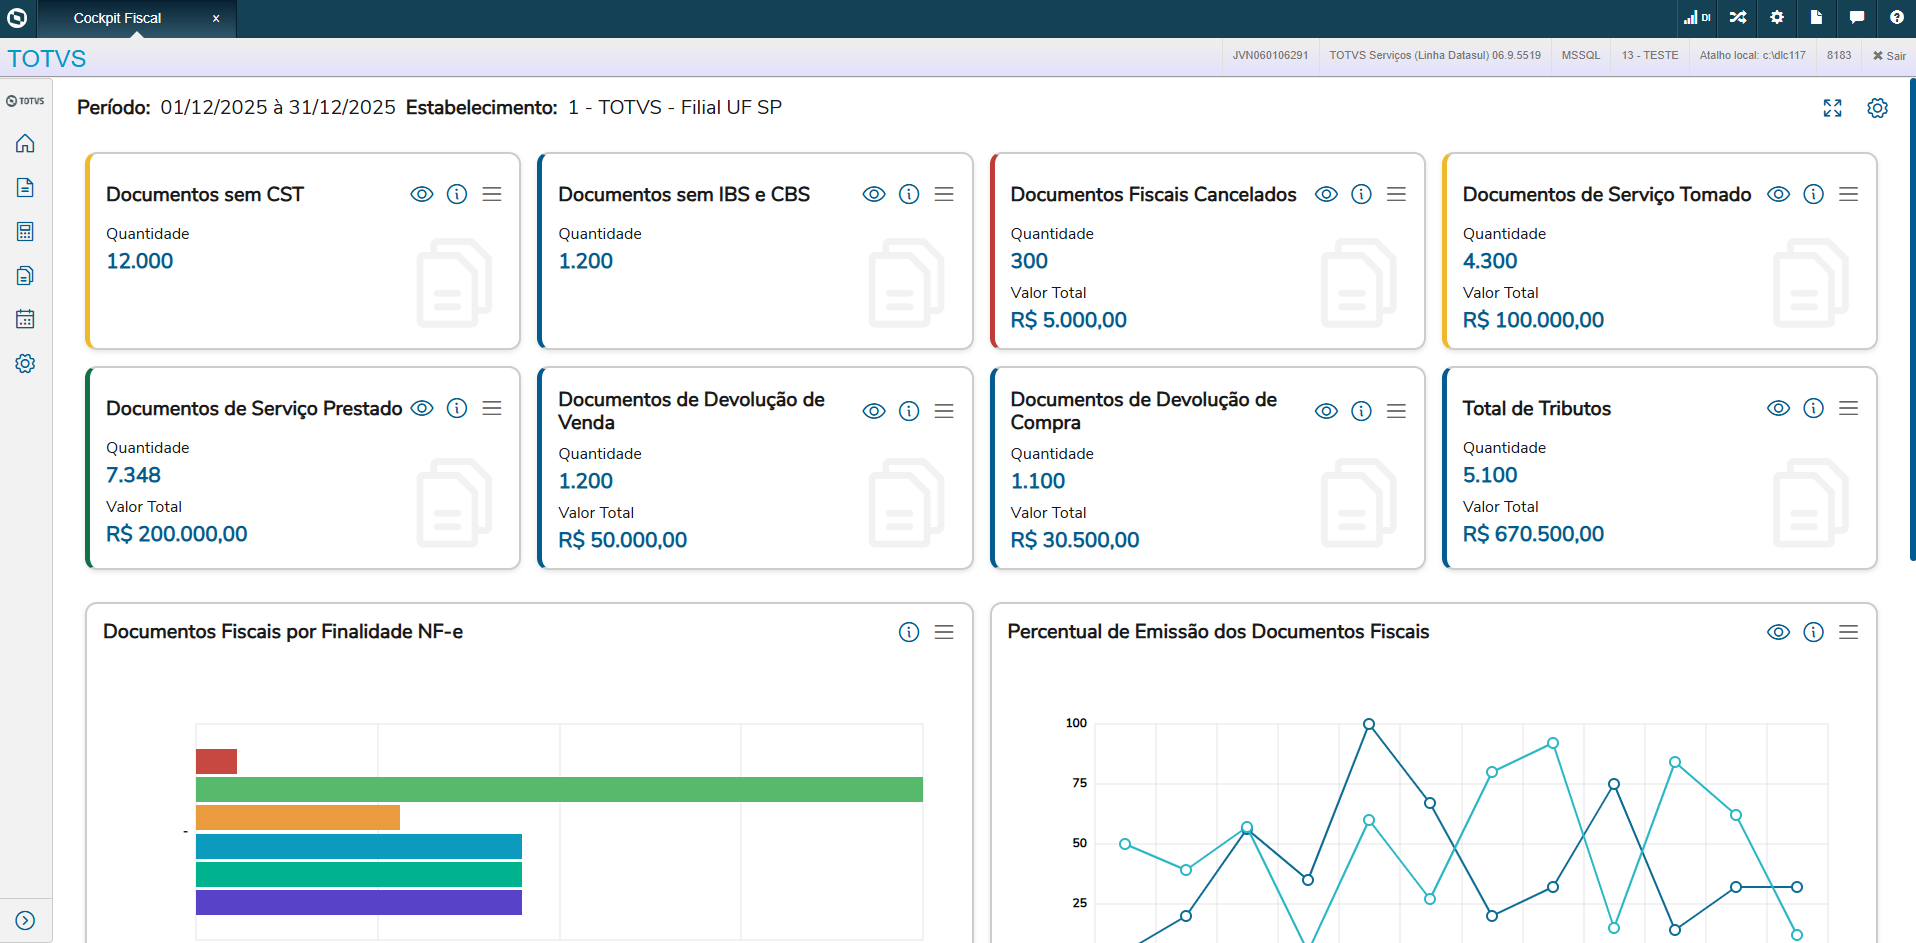This screenshot has width=1916, height=943.
Task: Toggle eye icon on Documentos sem IBS e CBS
Action: 874,194
